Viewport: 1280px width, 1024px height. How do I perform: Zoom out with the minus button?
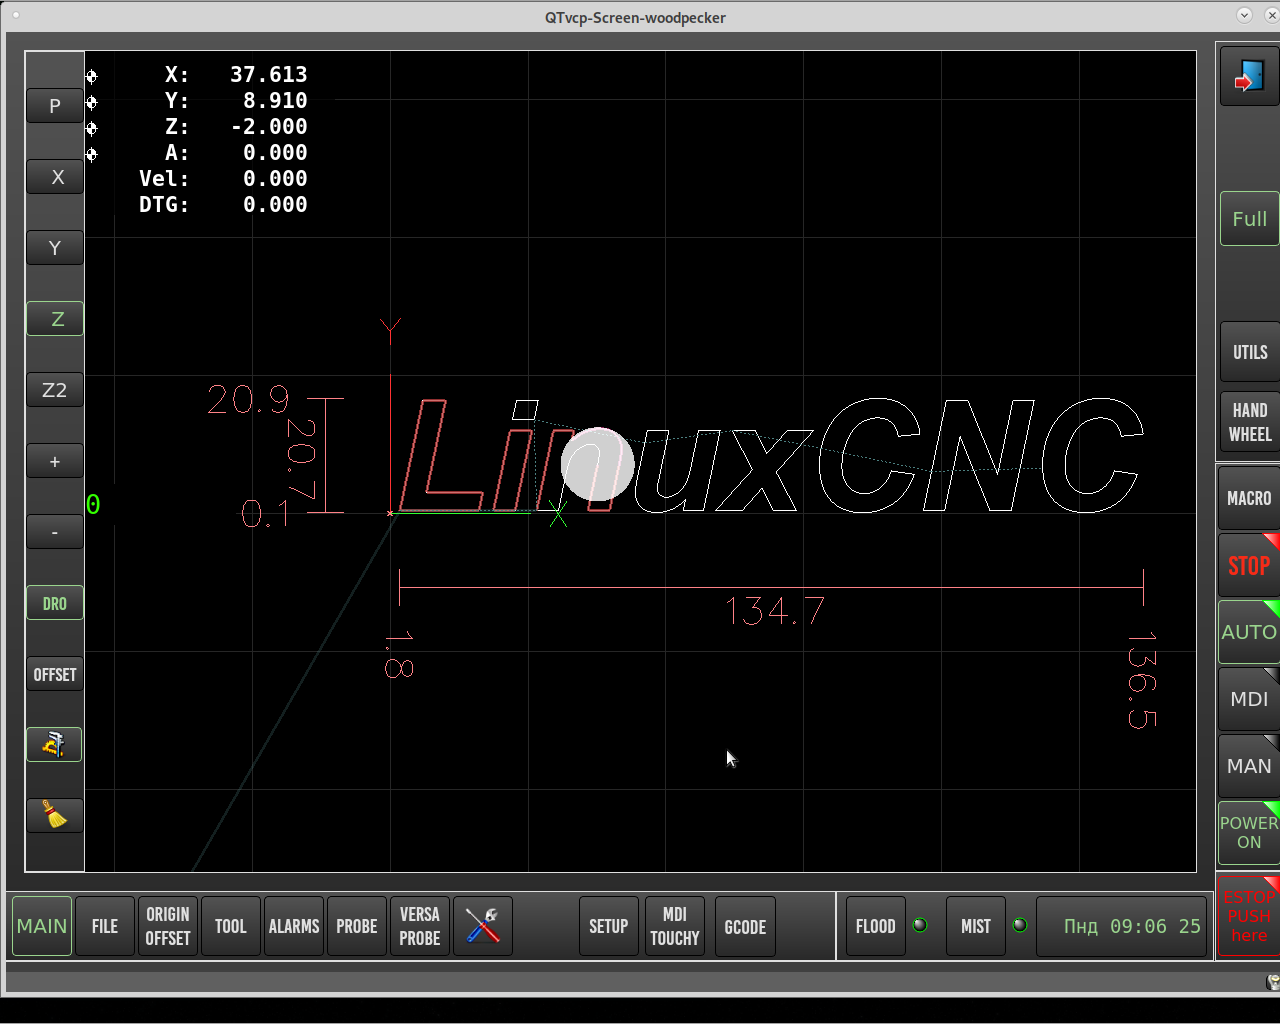pos(55,532)
